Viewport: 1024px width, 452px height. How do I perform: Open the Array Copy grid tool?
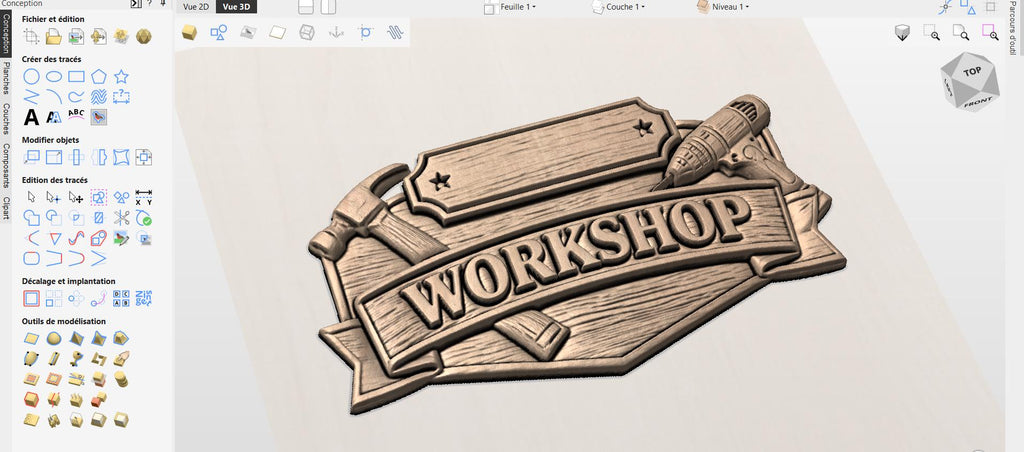54,299
